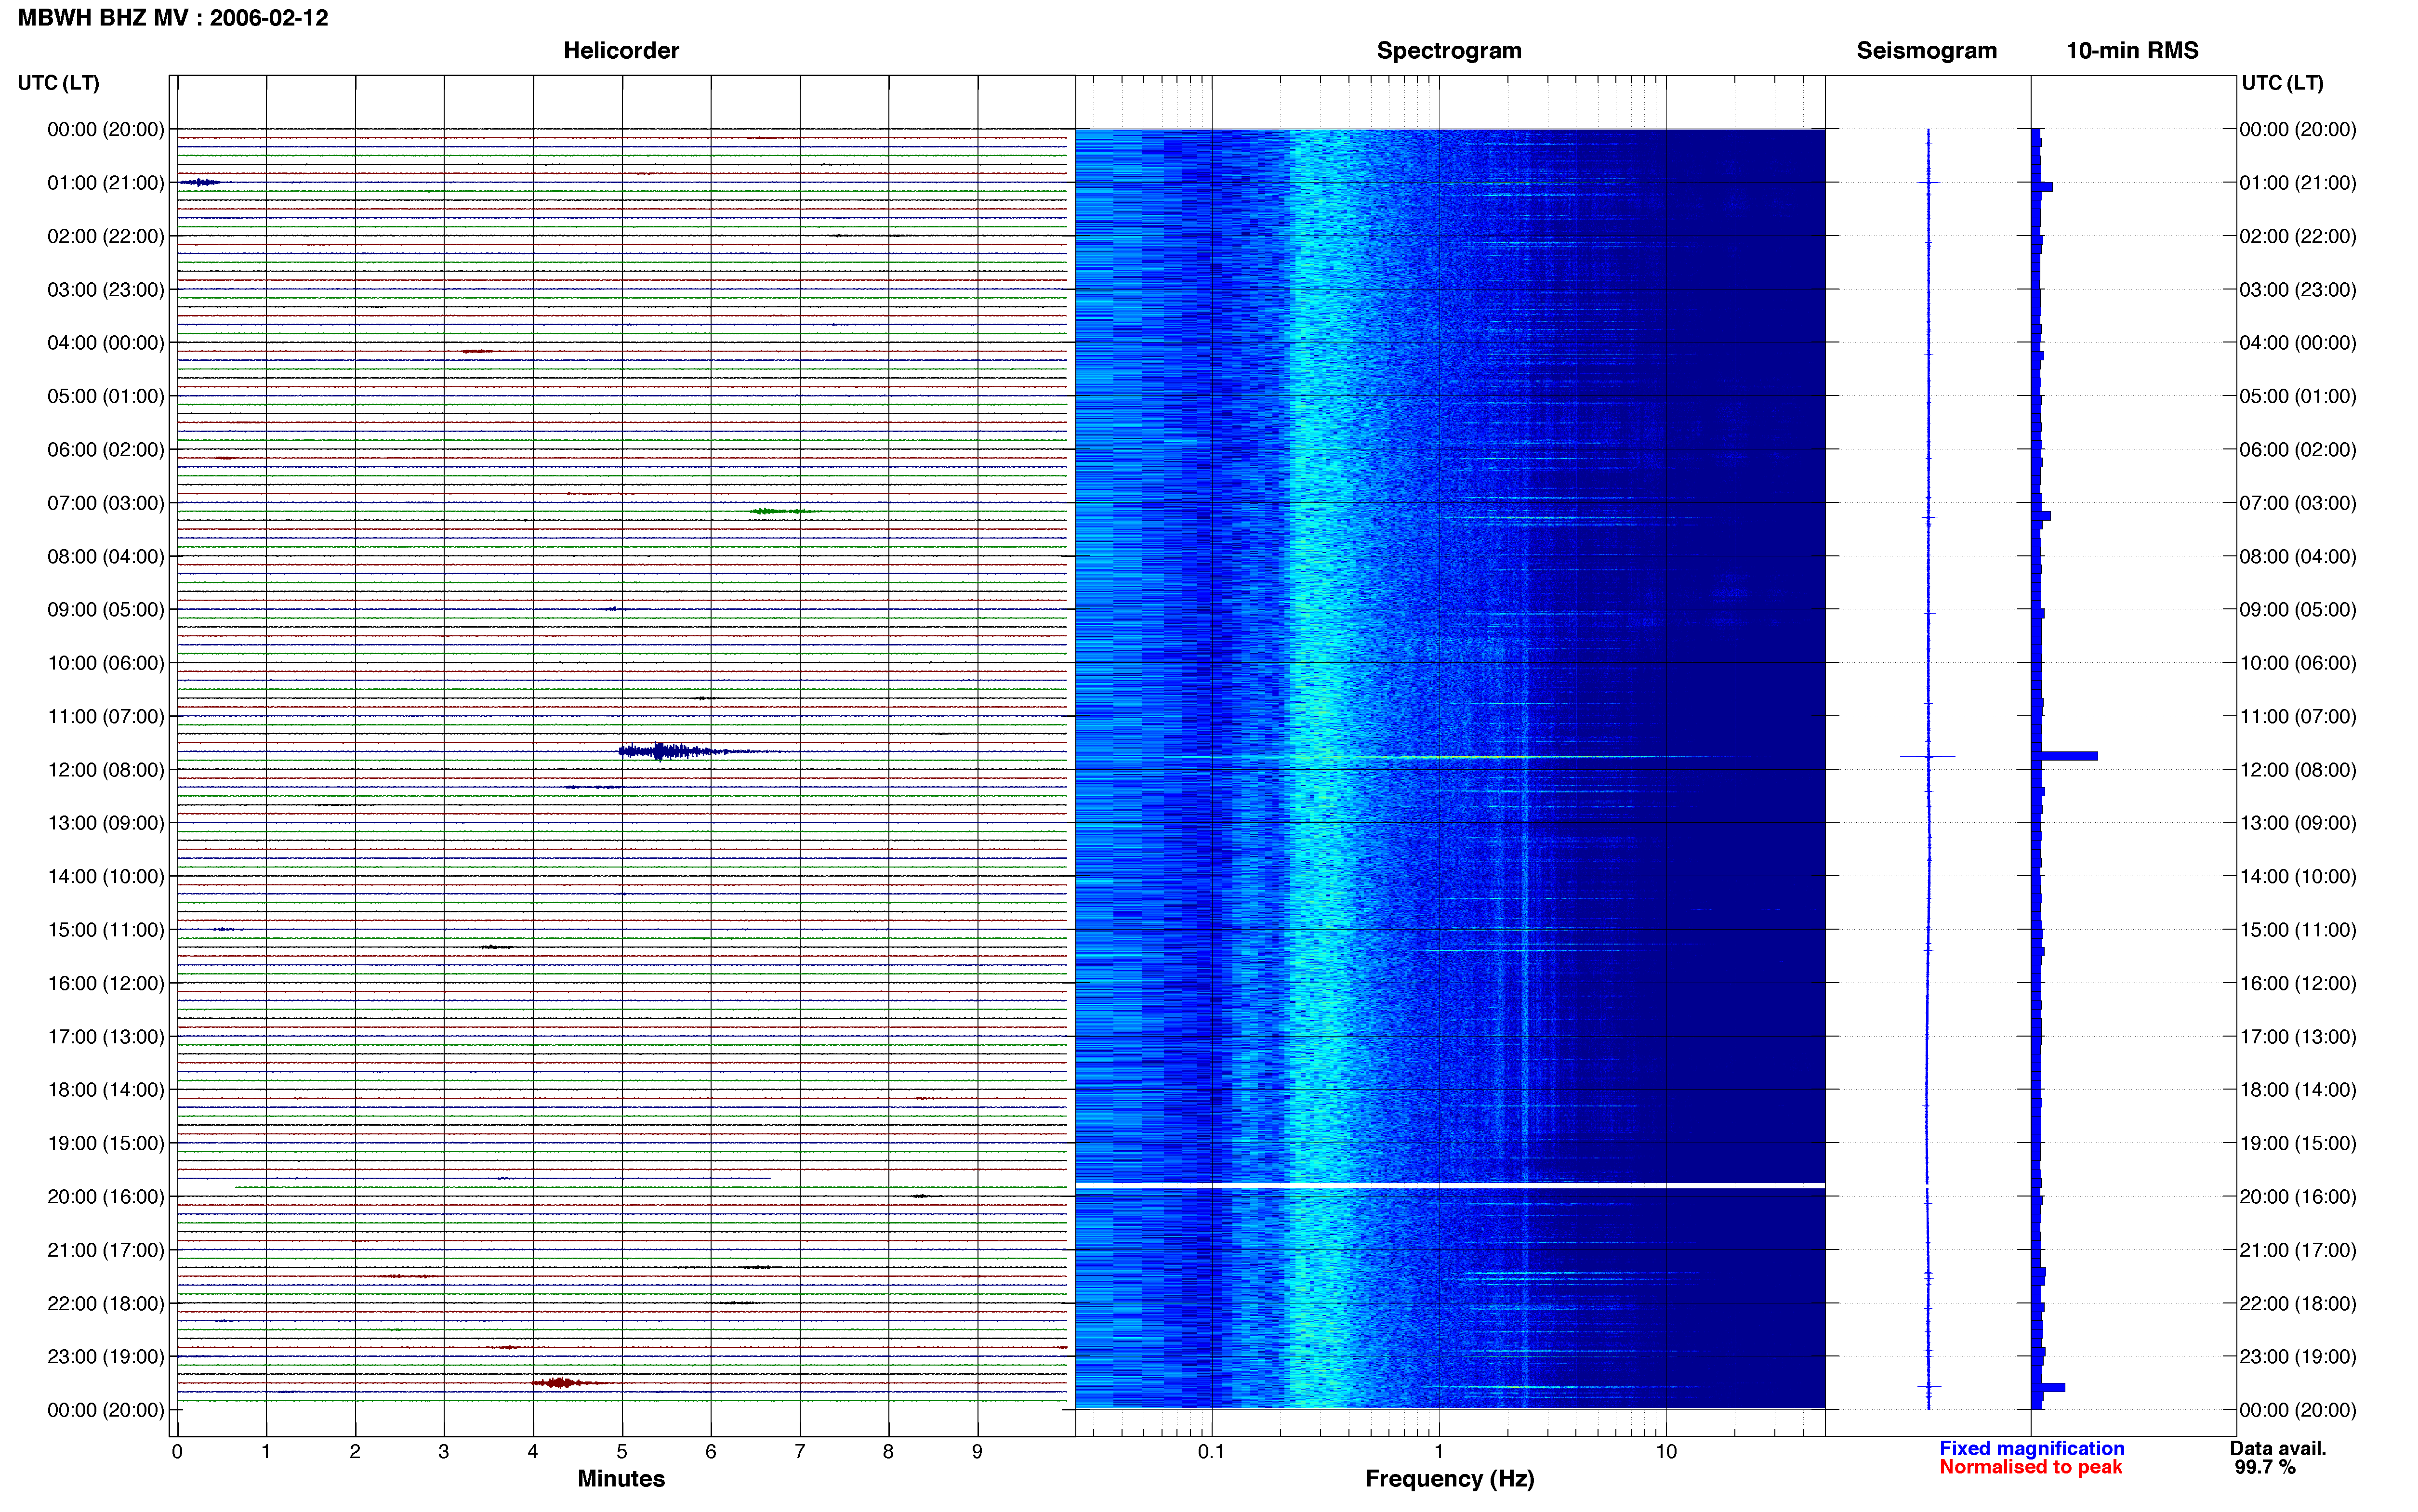Click the '0.1' frequency tick label
Viewport: 2418px width, 1512px height.
coord(1211,1451)
